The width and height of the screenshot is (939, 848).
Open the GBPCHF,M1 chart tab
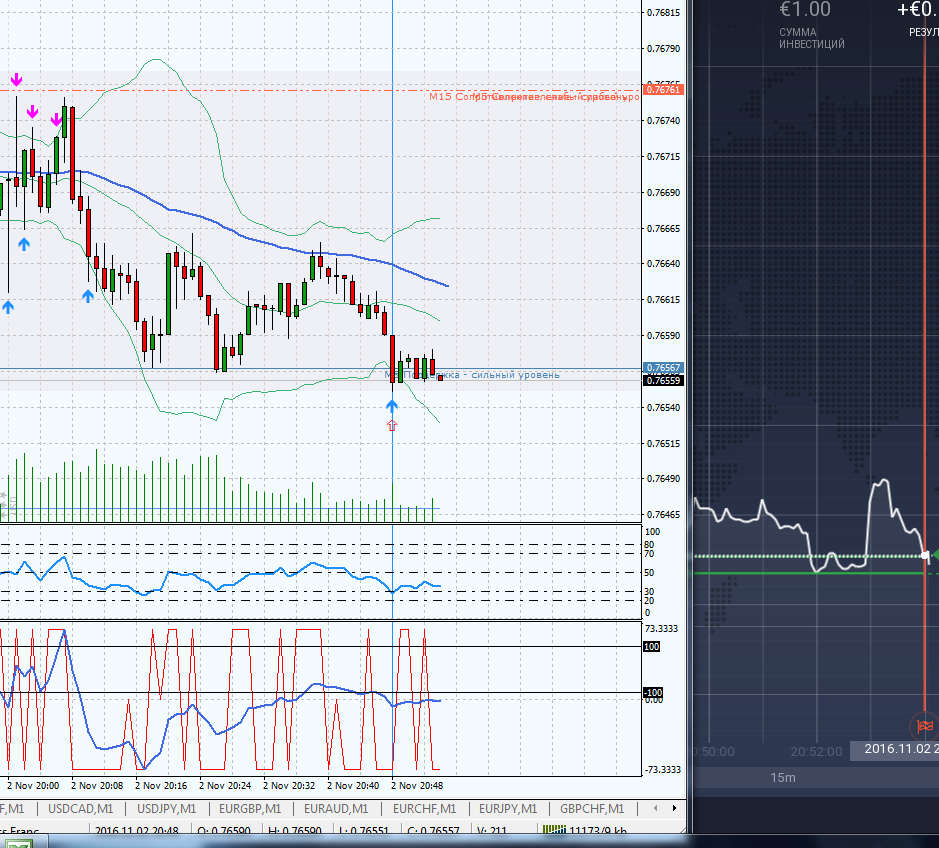click(x=591, y=808)
